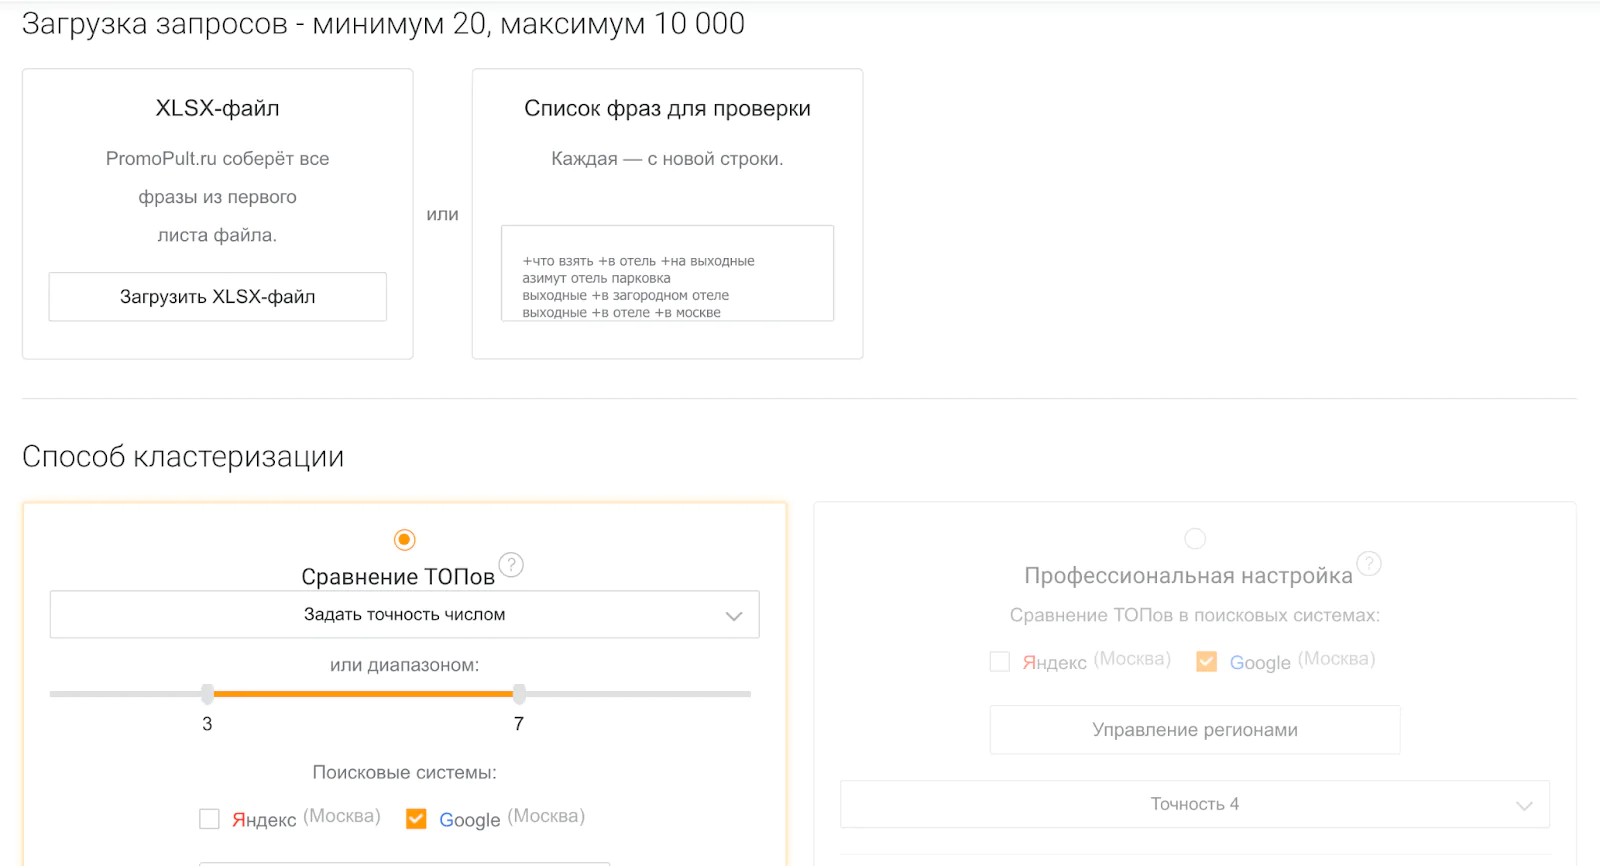The height and width of the screenshot is (866, 1600).
Task: Select the Профессиональная настройка radio button
Action: [x=1195, y=539]
